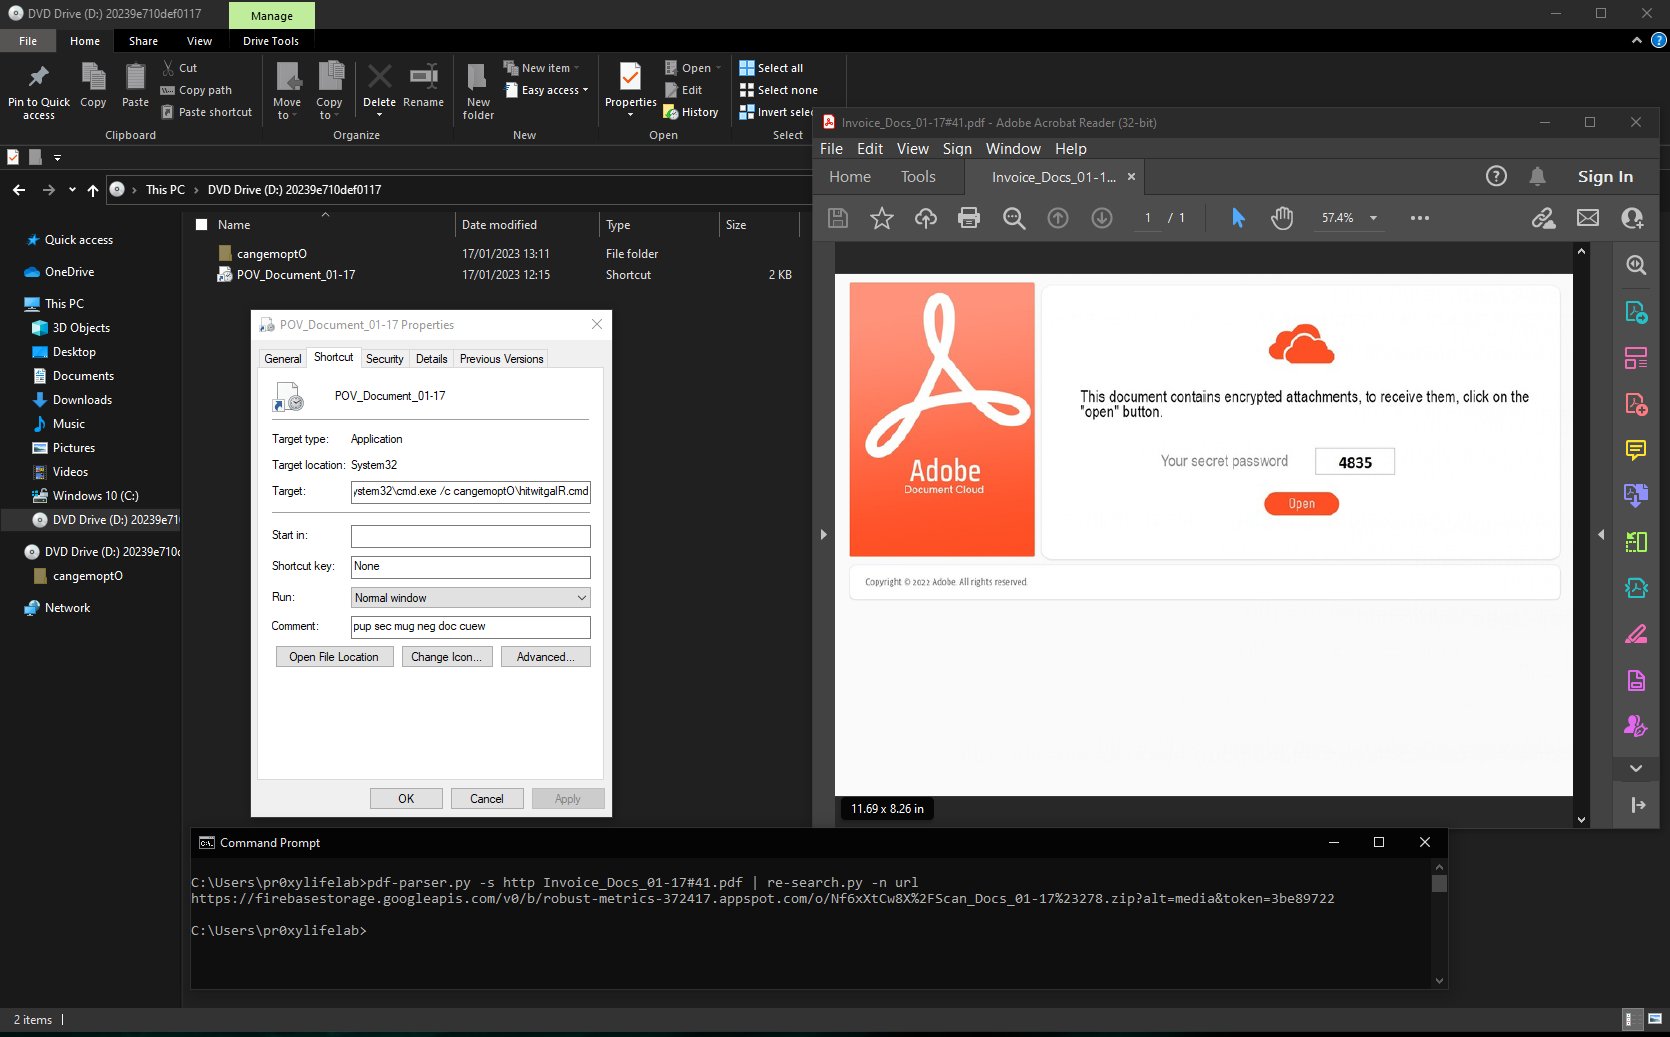This screenshot has width=1670, height=1037.
Task: Open the Previous Versions tab
Action: pyautogui.click(x=502, y=359)
